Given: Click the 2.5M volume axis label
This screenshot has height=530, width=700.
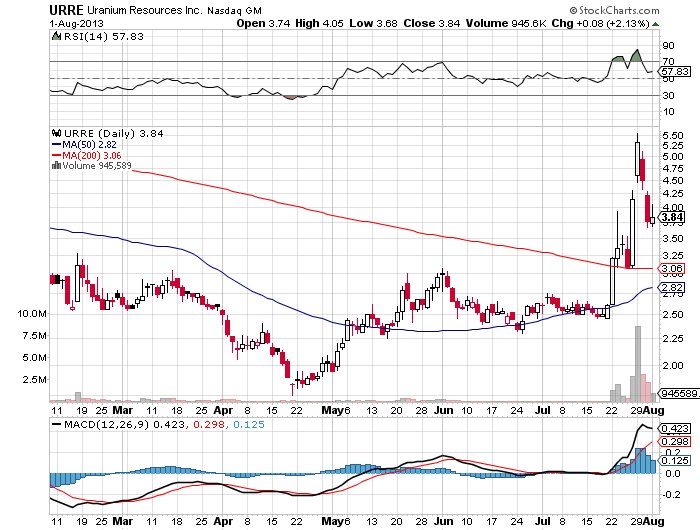Looking at the screenshot, I should point(34,380).
